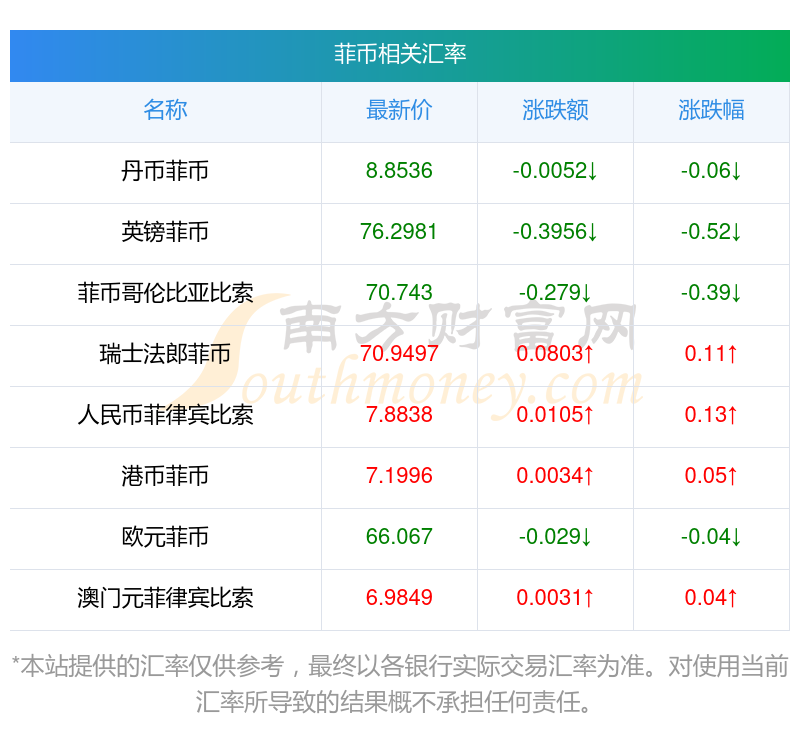800x733 pixels.
Task: Click the change value -0.3956↓
Action: tap(555, 232)
